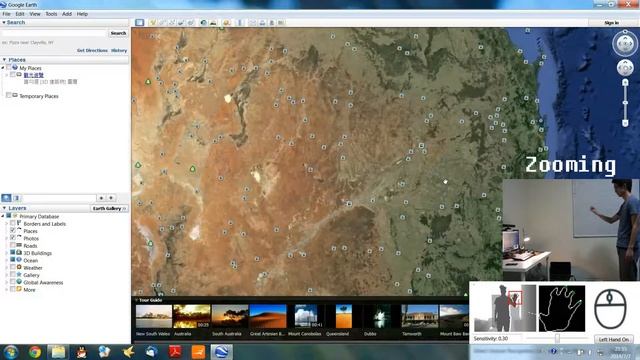
Task: Enable the Weather layer checkbox
Action: [13, 267]
